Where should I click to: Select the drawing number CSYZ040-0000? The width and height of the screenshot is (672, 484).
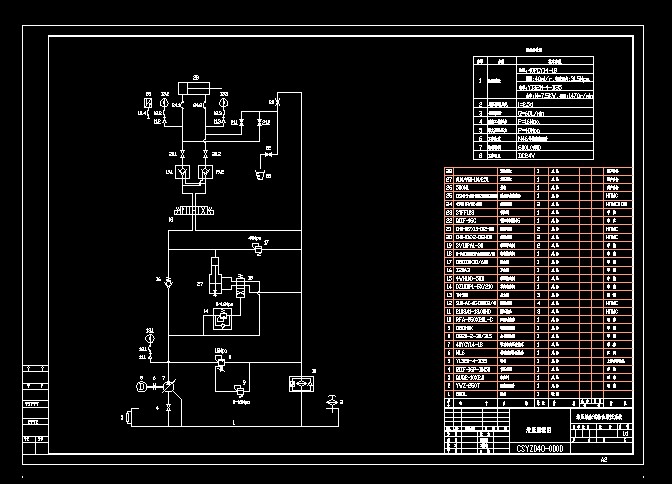(x=540, y=448)
